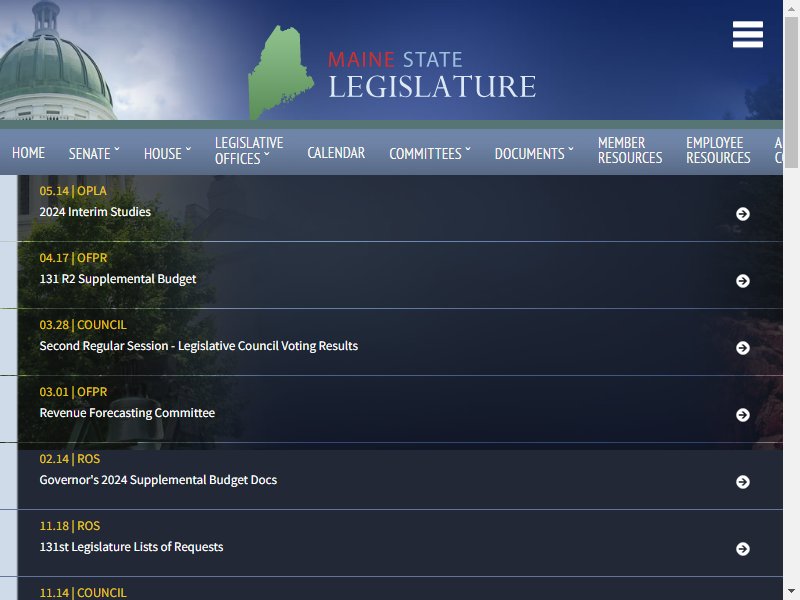800x600 pixels.
Task: Click the scrollbar down arrow
Action: click(792, 593)
